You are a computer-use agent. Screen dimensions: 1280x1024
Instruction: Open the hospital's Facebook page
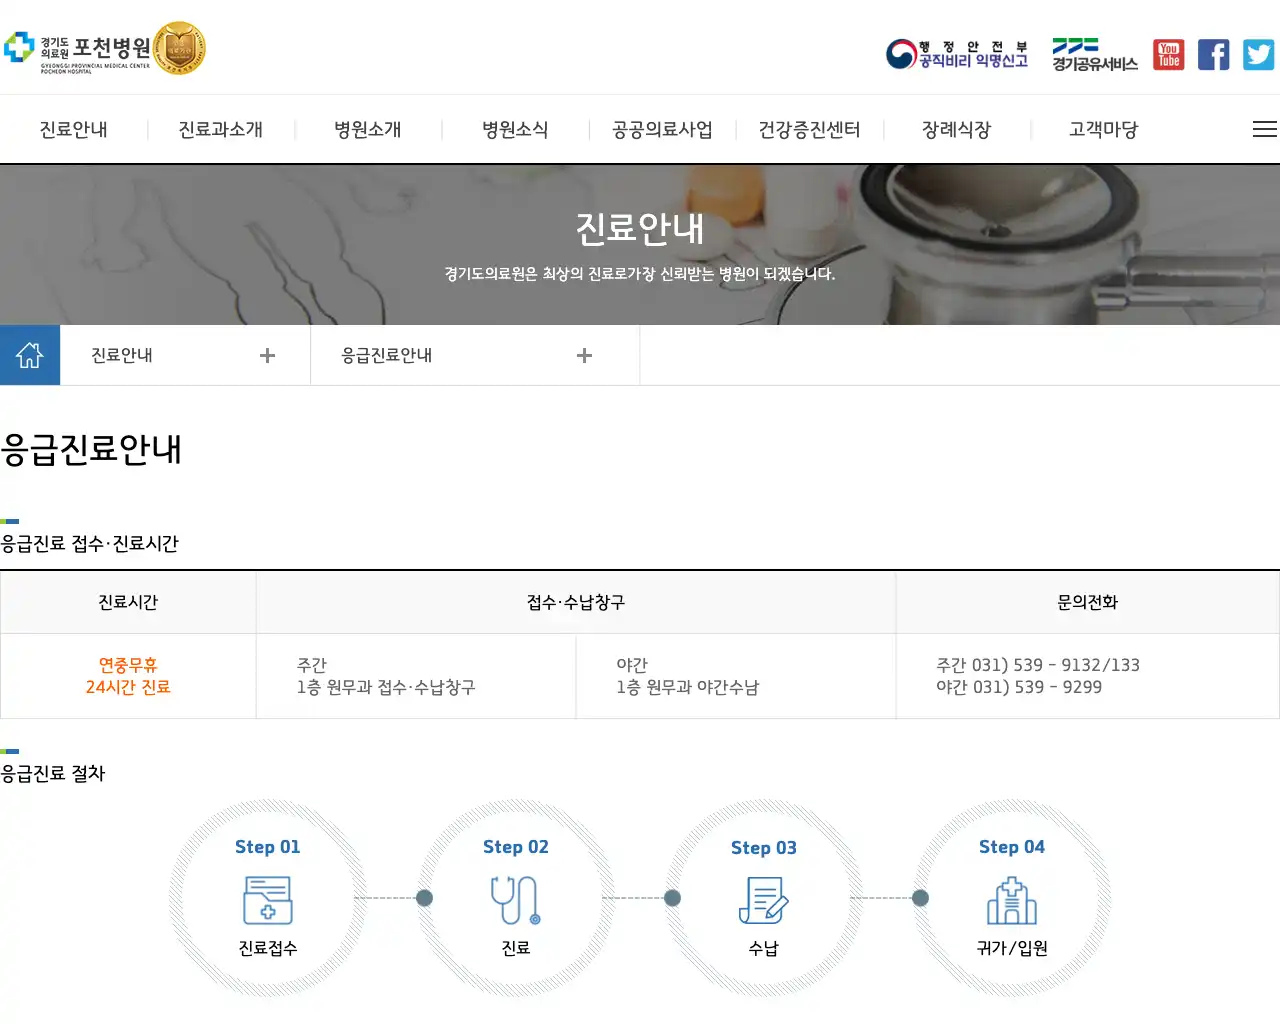click(1213, 54)
